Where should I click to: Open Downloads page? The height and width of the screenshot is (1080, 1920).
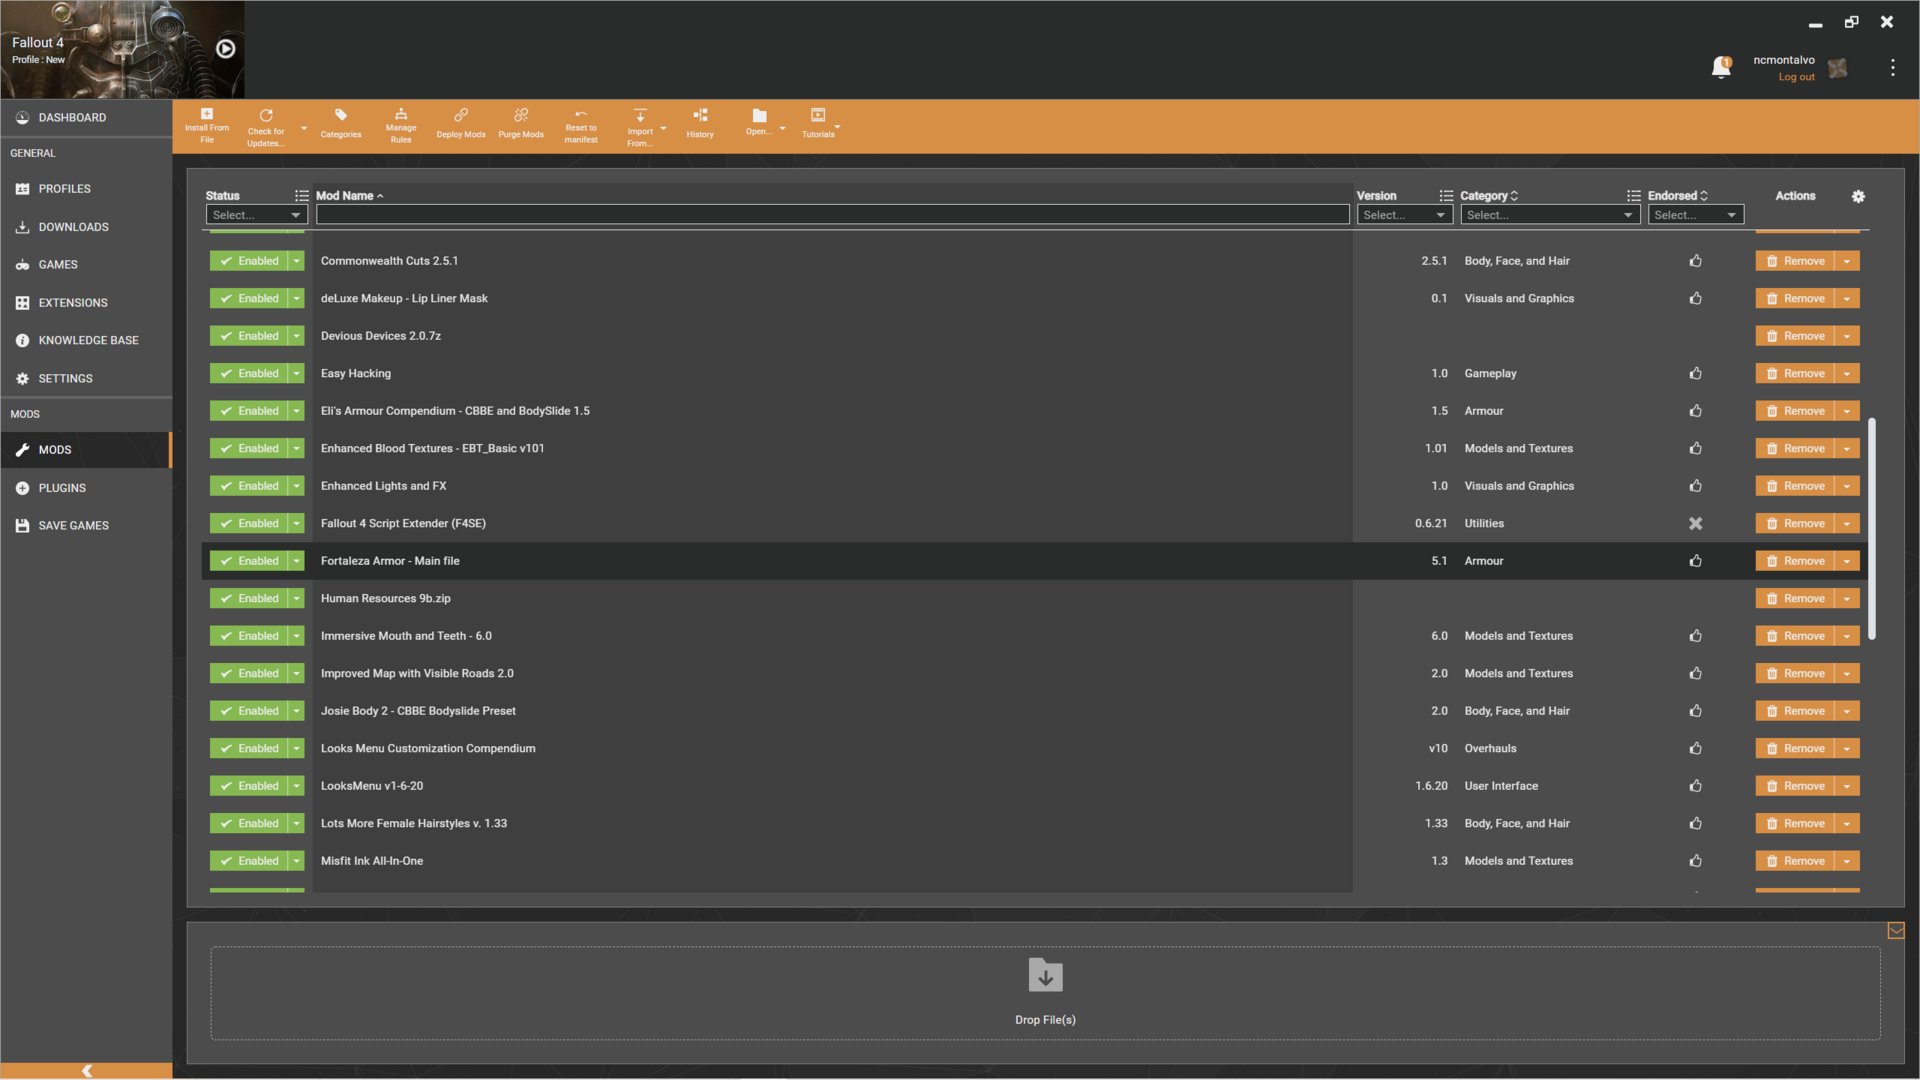86,227
